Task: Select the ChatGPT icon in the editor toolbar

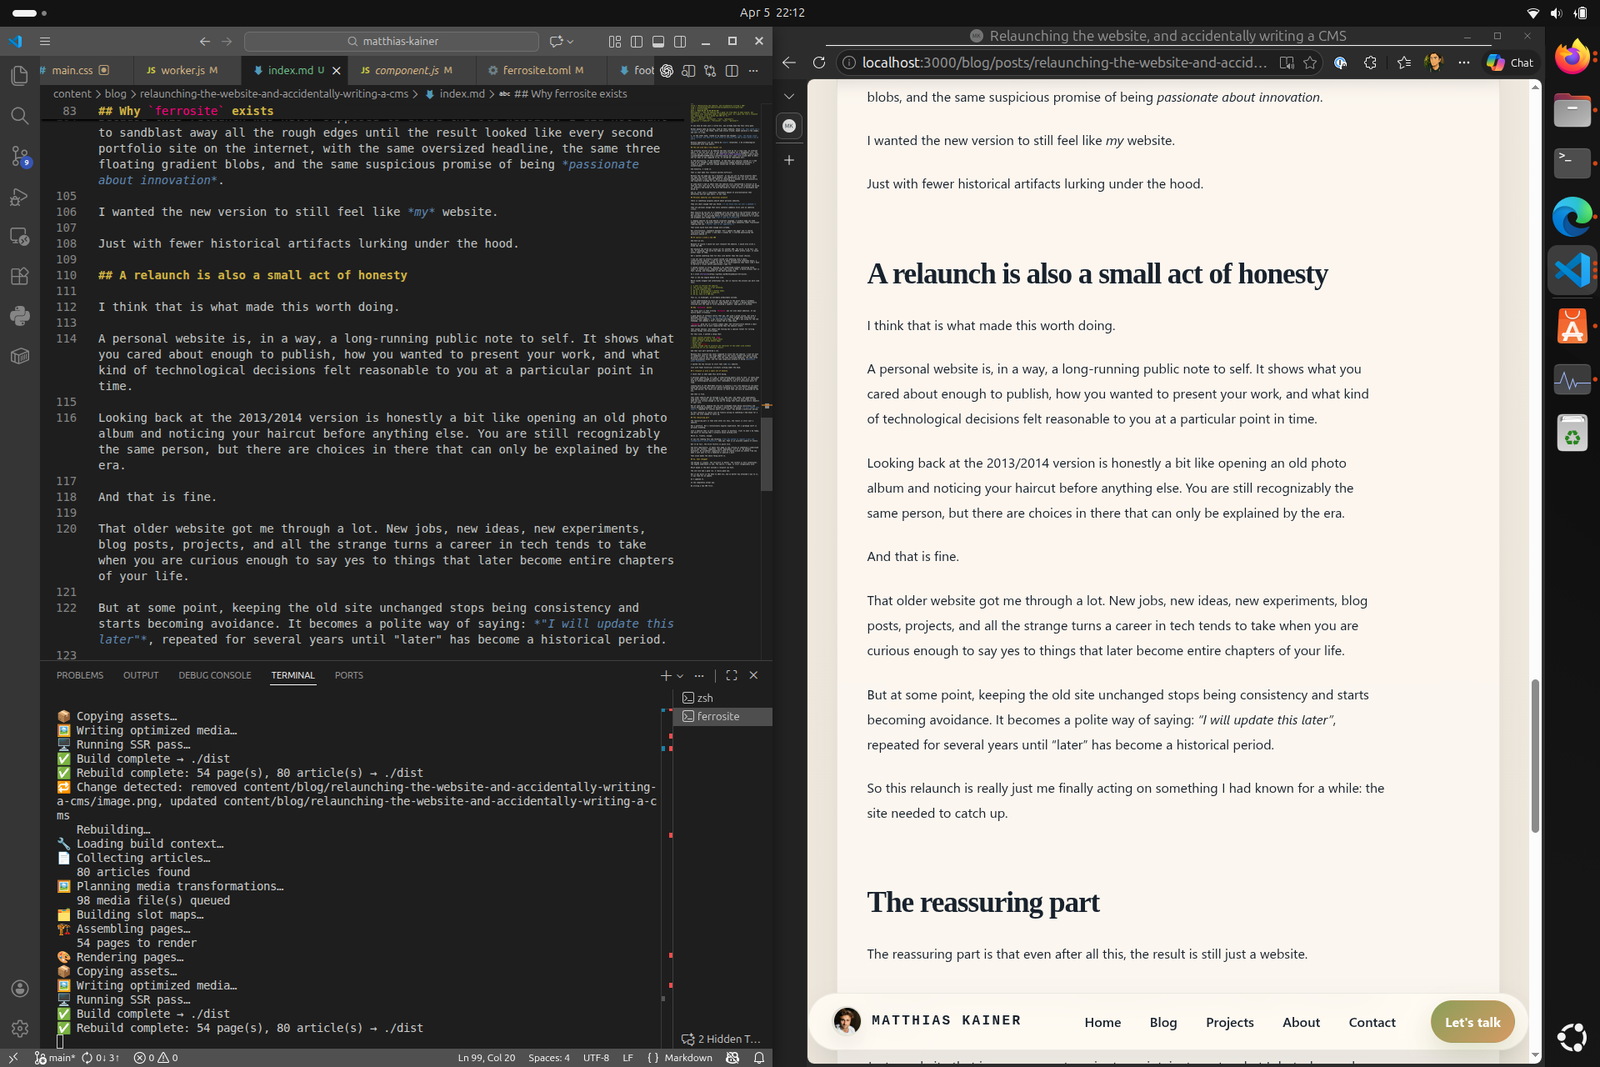Action: pos(666,71)
